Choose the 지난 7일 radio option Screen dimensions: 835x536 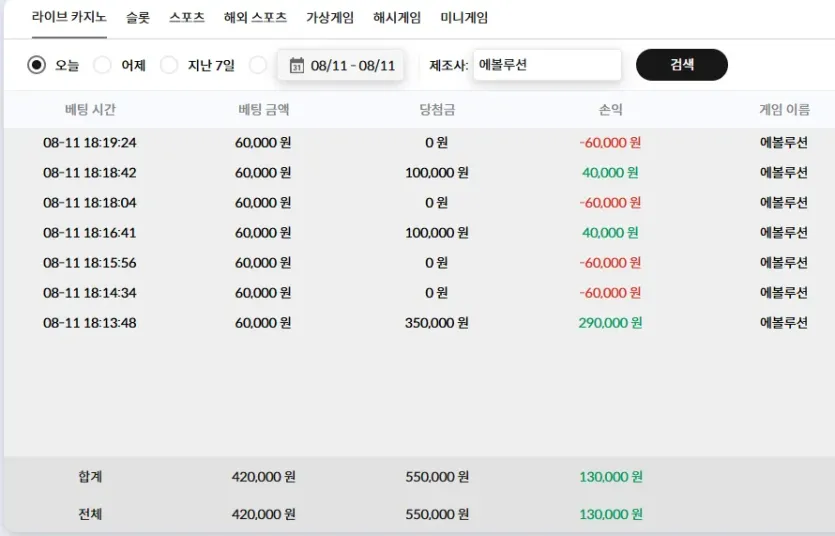click(x=169, y=65)
